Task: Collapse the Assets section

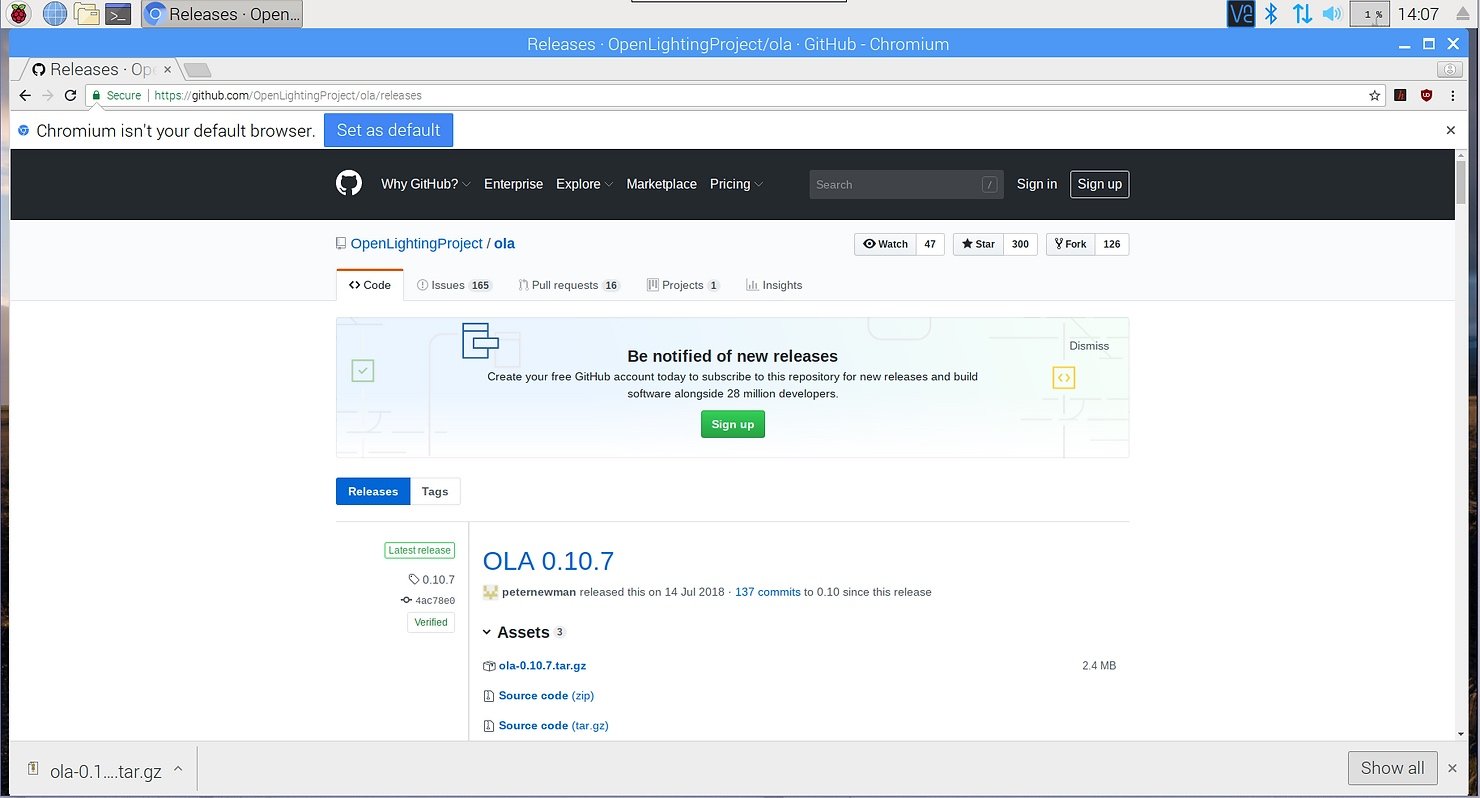Action: 487,632
